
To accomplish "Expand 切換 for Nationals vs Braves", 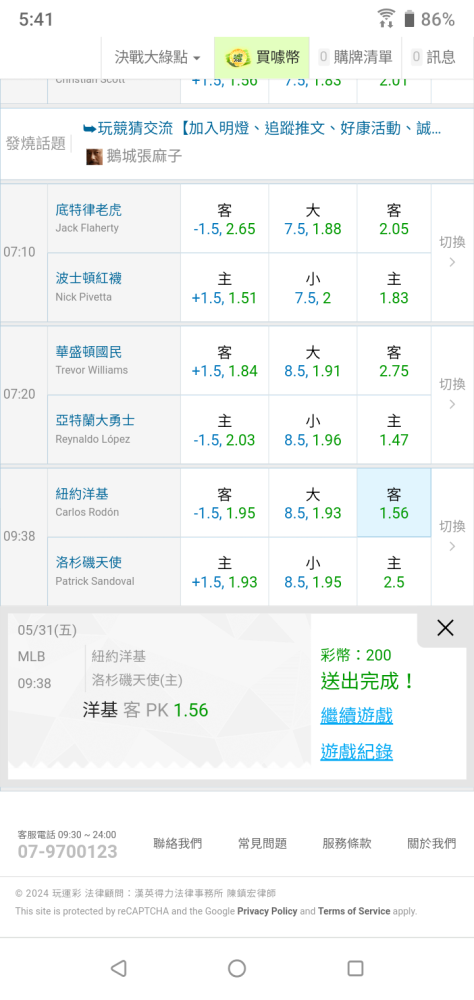I will coord(452,394).
